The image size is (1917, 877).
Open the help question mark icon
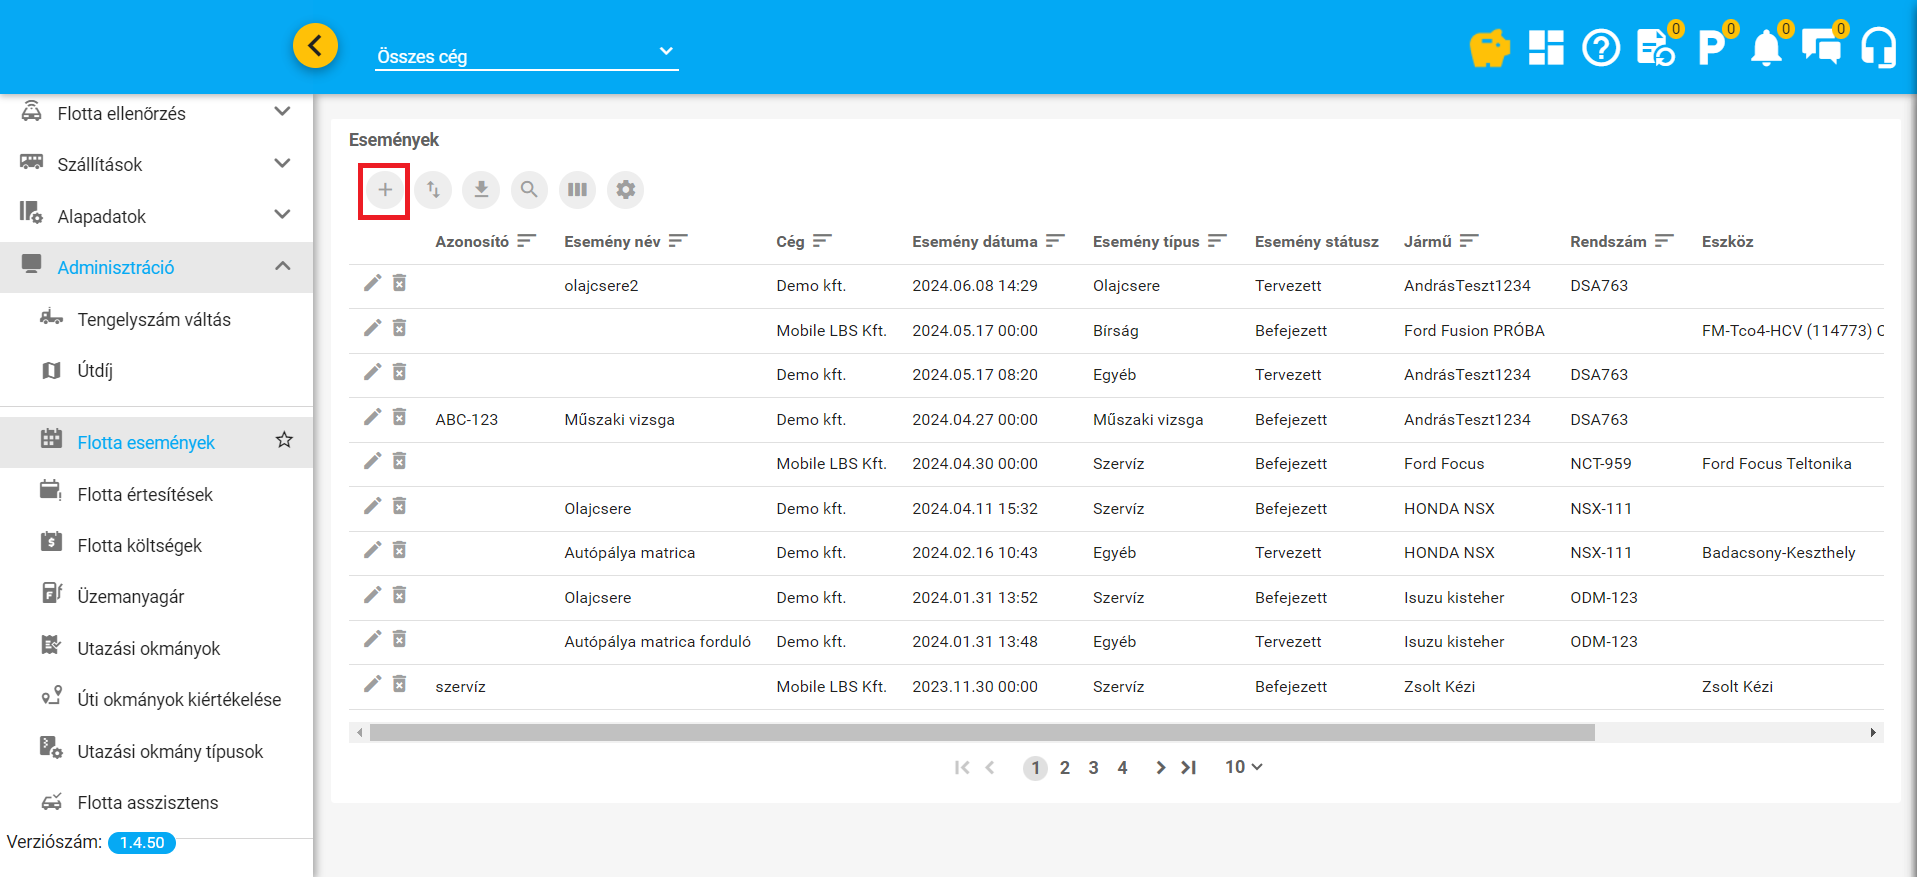coord(1601,48)
